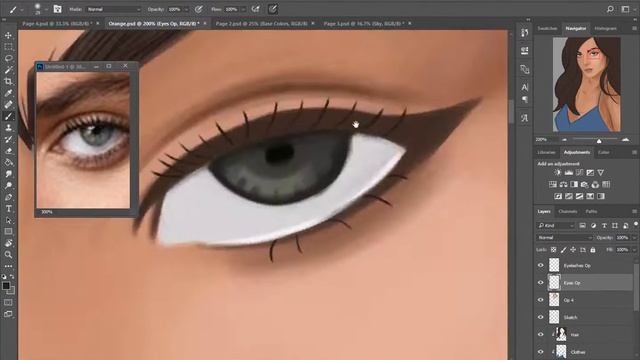Change the screen mode button
This screenshot has height=360, width=640.
click(8, 314)
